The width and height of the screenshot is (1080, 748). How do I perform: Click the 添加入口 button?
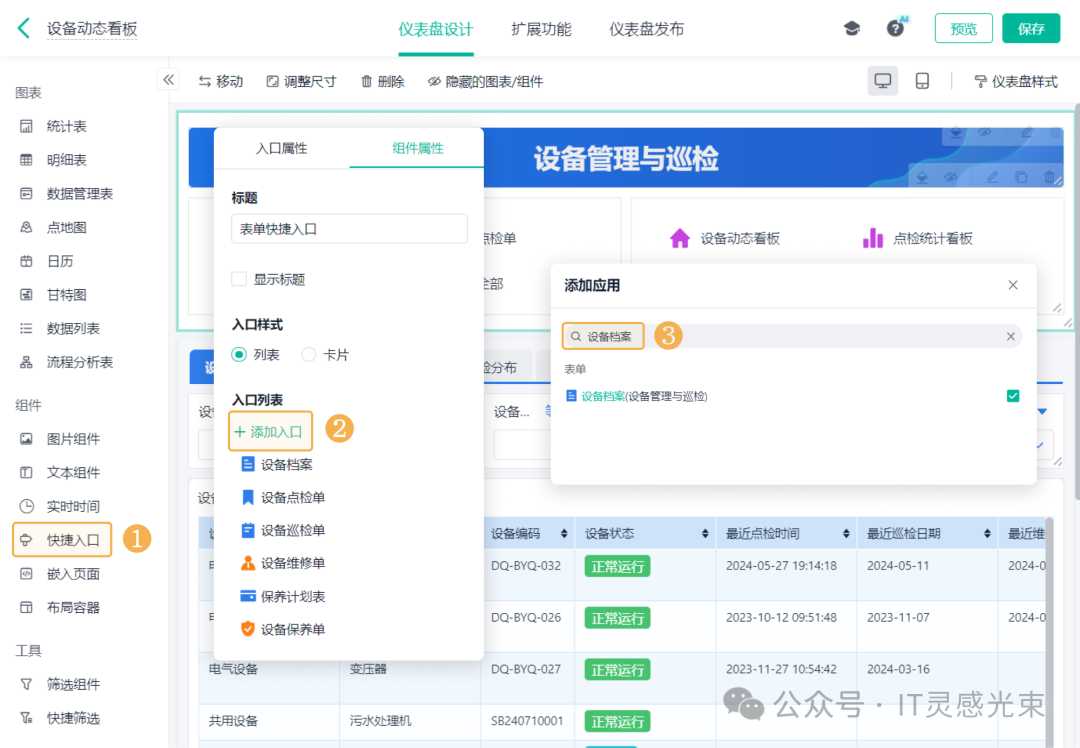point(270,431)
